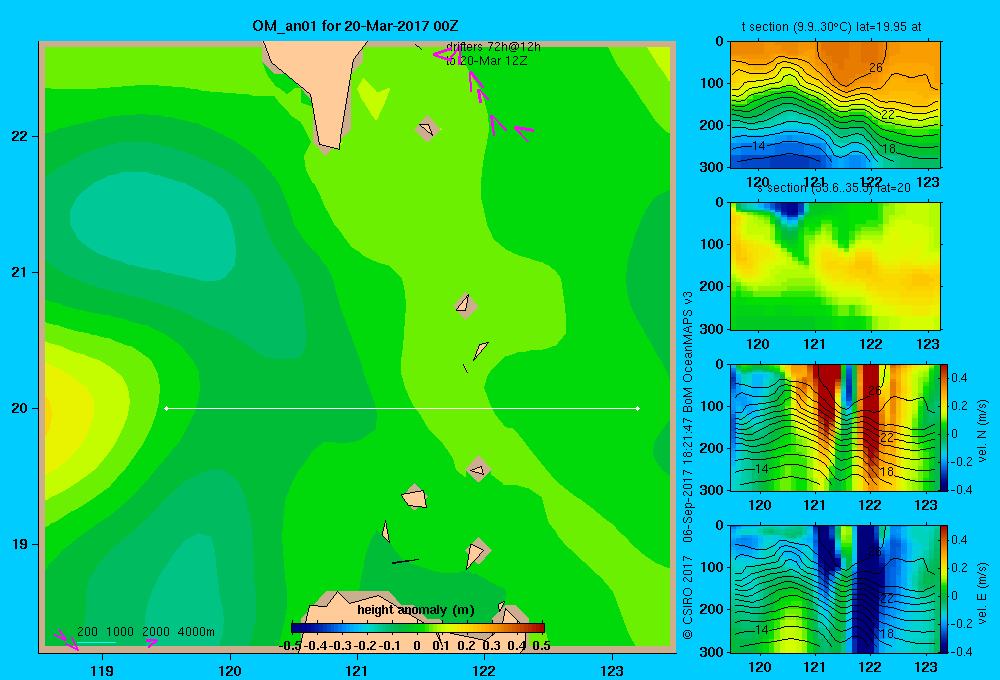
Task: Click longitude tick label 121 on main map
Action: click(x=357, y=670)
